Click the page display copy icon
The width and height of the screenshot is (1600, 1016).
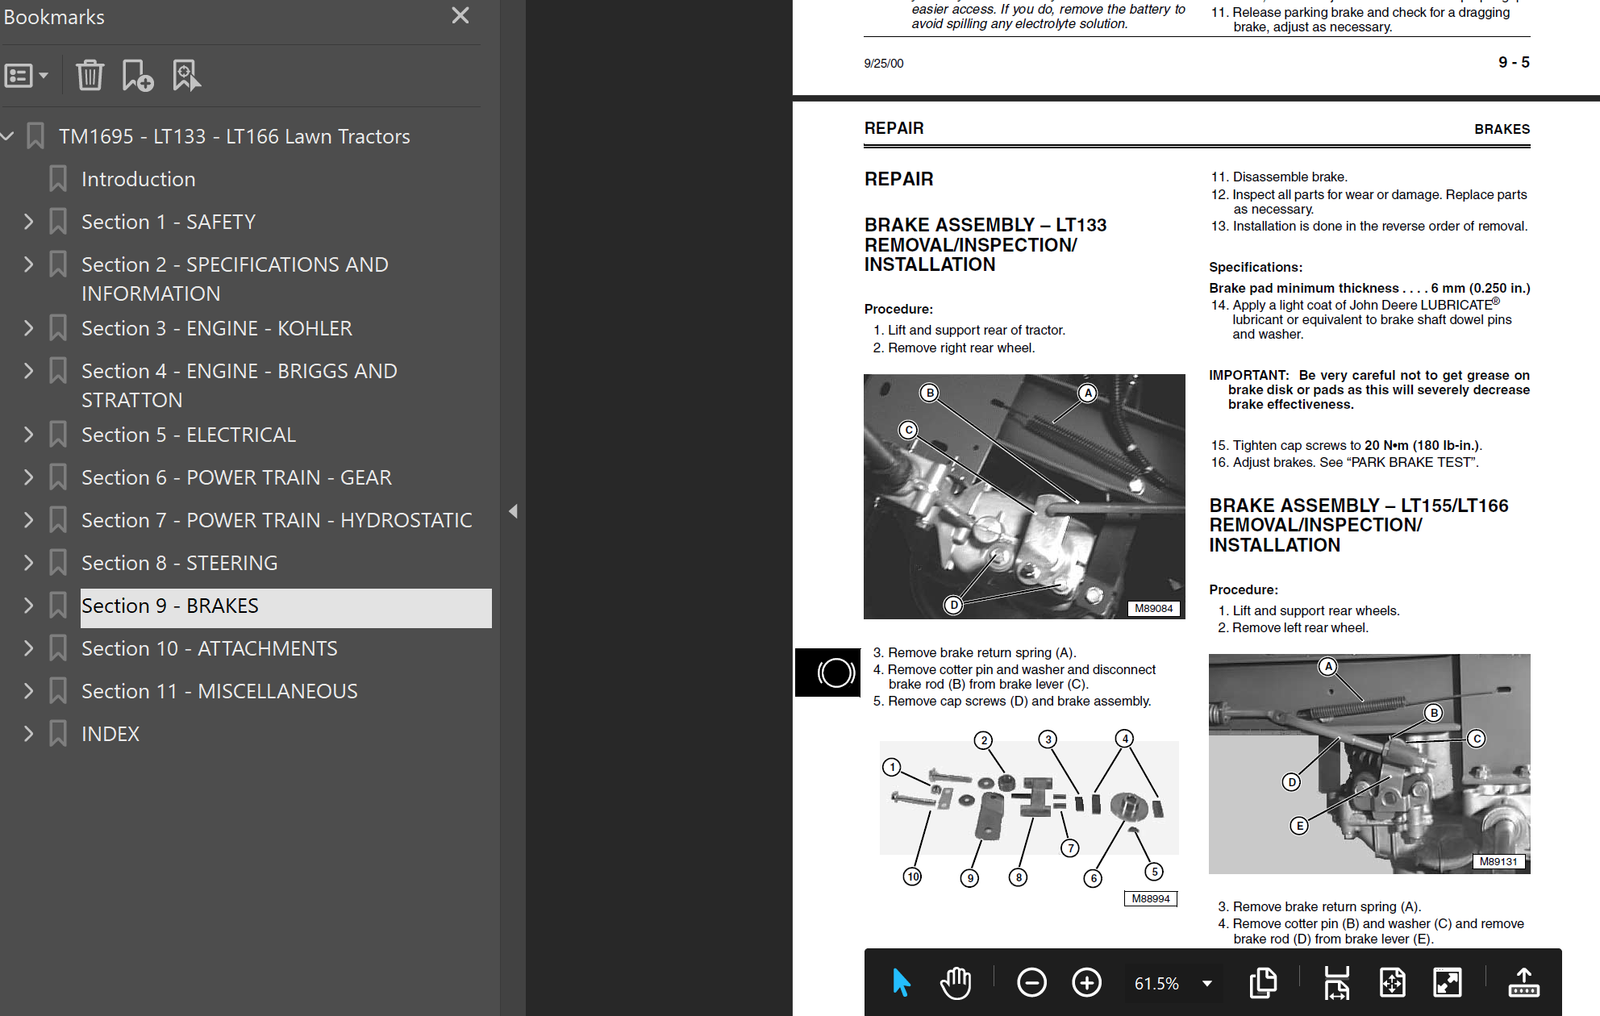click(x=1263, y=983)
